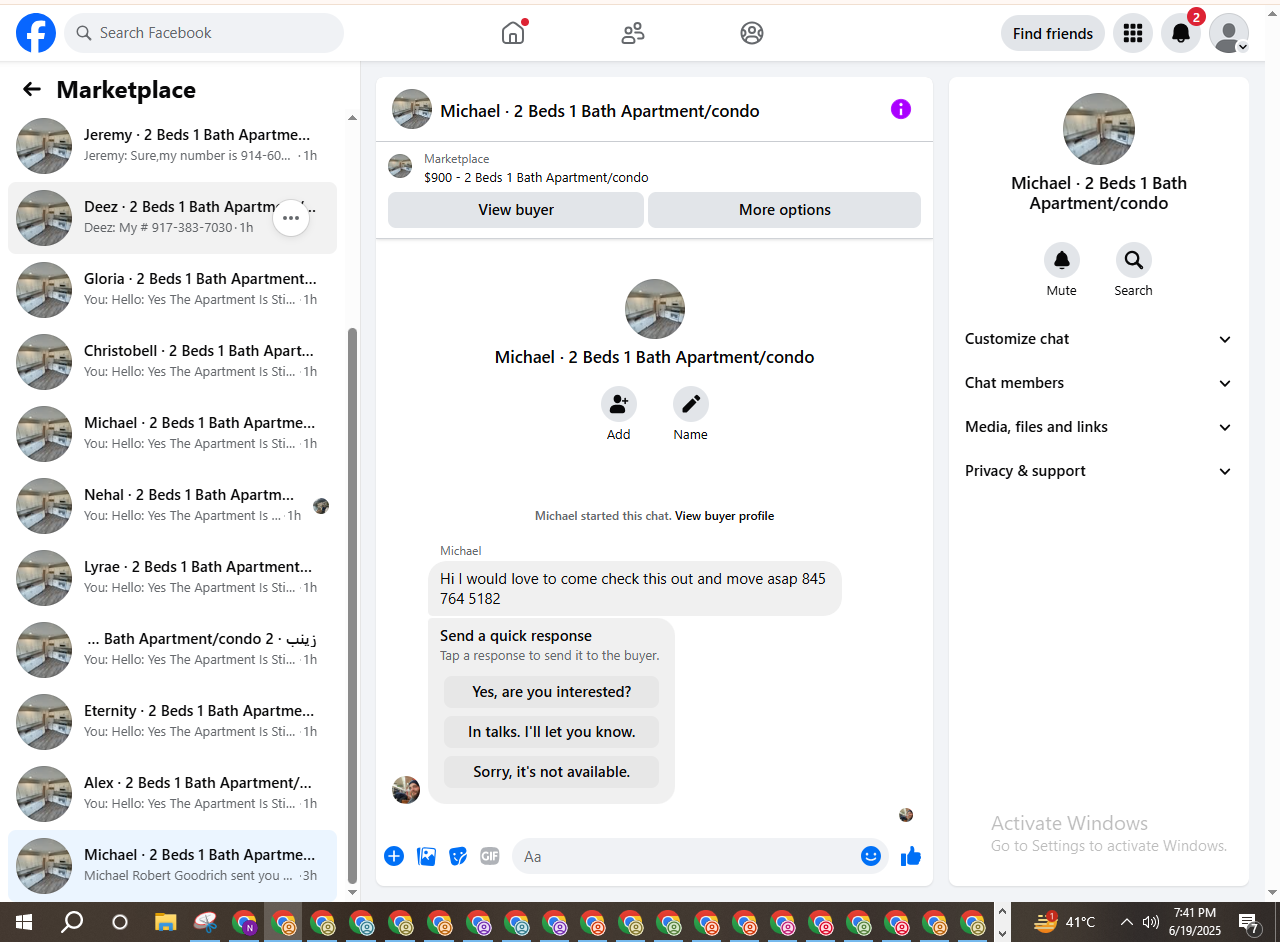Open the View buyer profile link
This screenshot has width=1280, height=942.
(725, 516)
